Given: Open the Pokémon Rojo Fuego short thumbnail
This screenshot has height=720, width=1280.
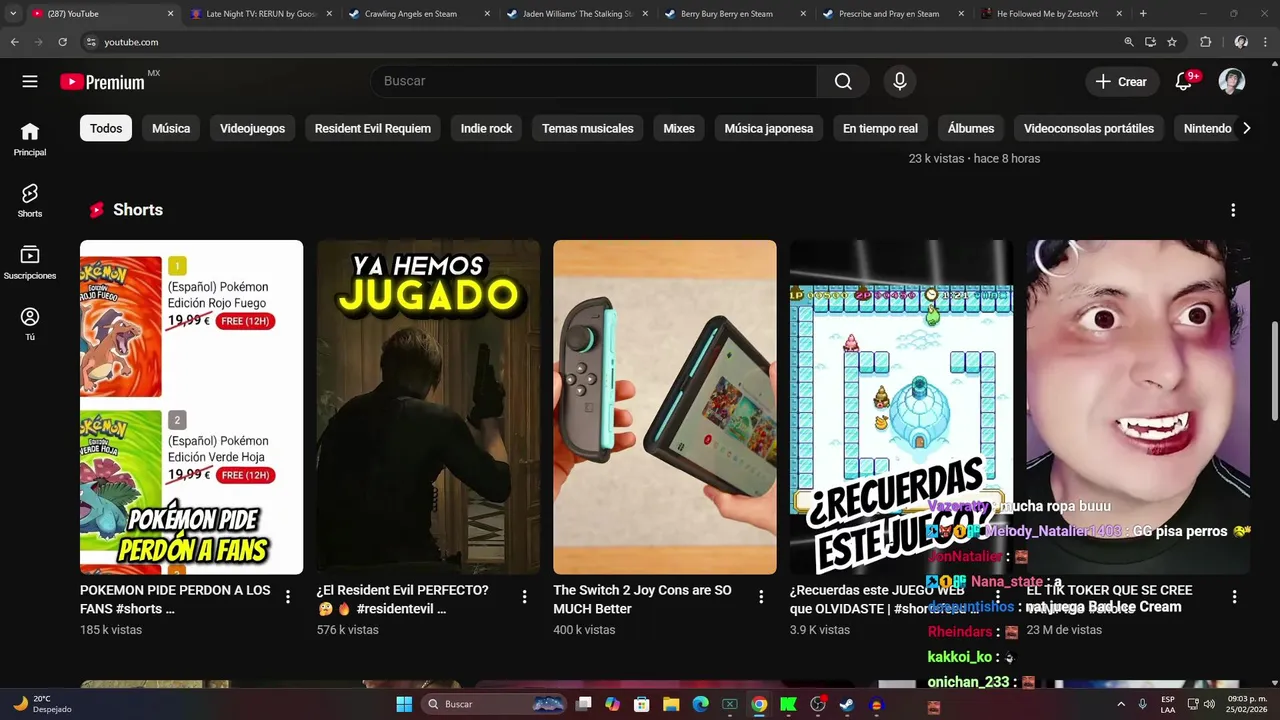Looking at the screenshot, I should pyautogui.click(x=191, y=407).
